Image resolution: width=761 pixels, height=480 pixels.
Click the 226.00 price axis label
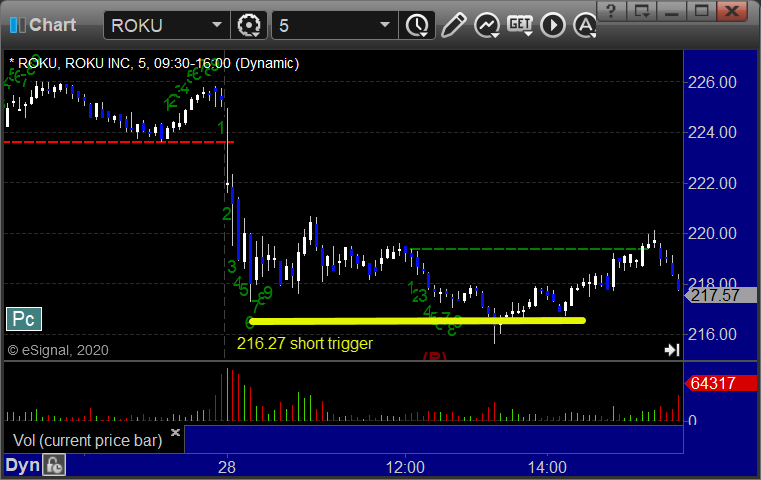(712, 82)
